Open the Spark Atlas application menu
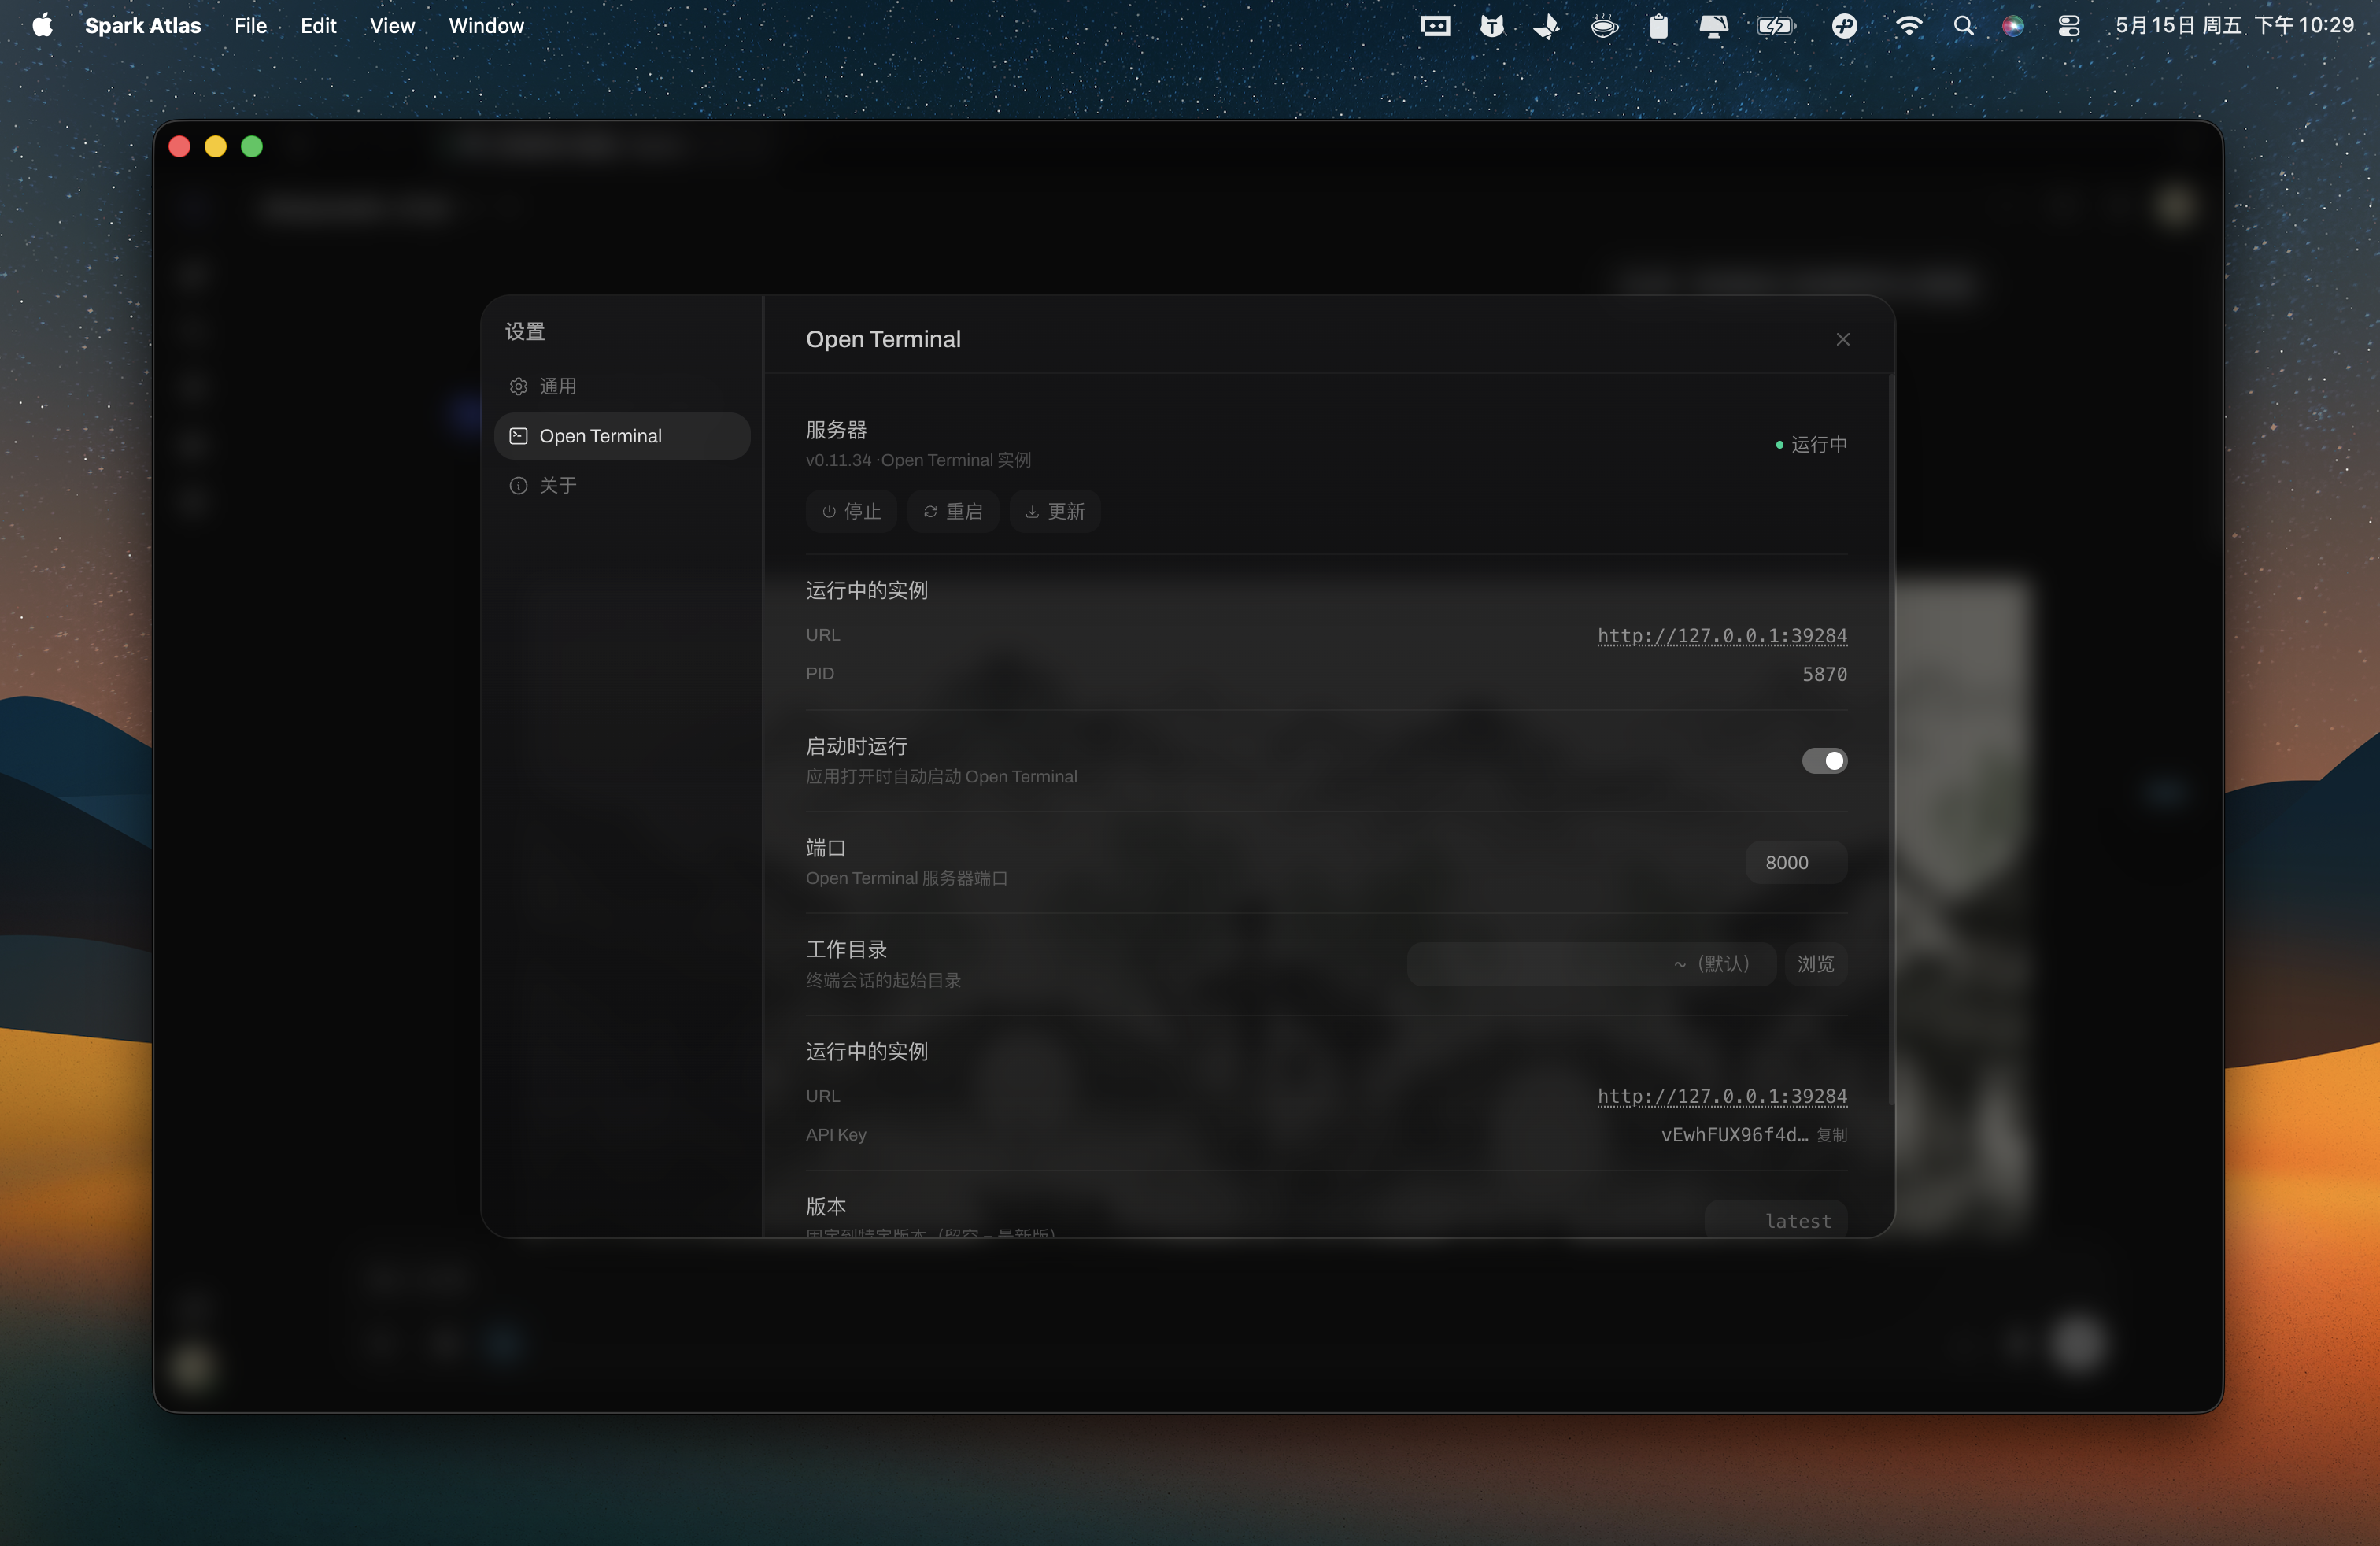This screenshot has height=1546, width=2380. tap(143, 26)
